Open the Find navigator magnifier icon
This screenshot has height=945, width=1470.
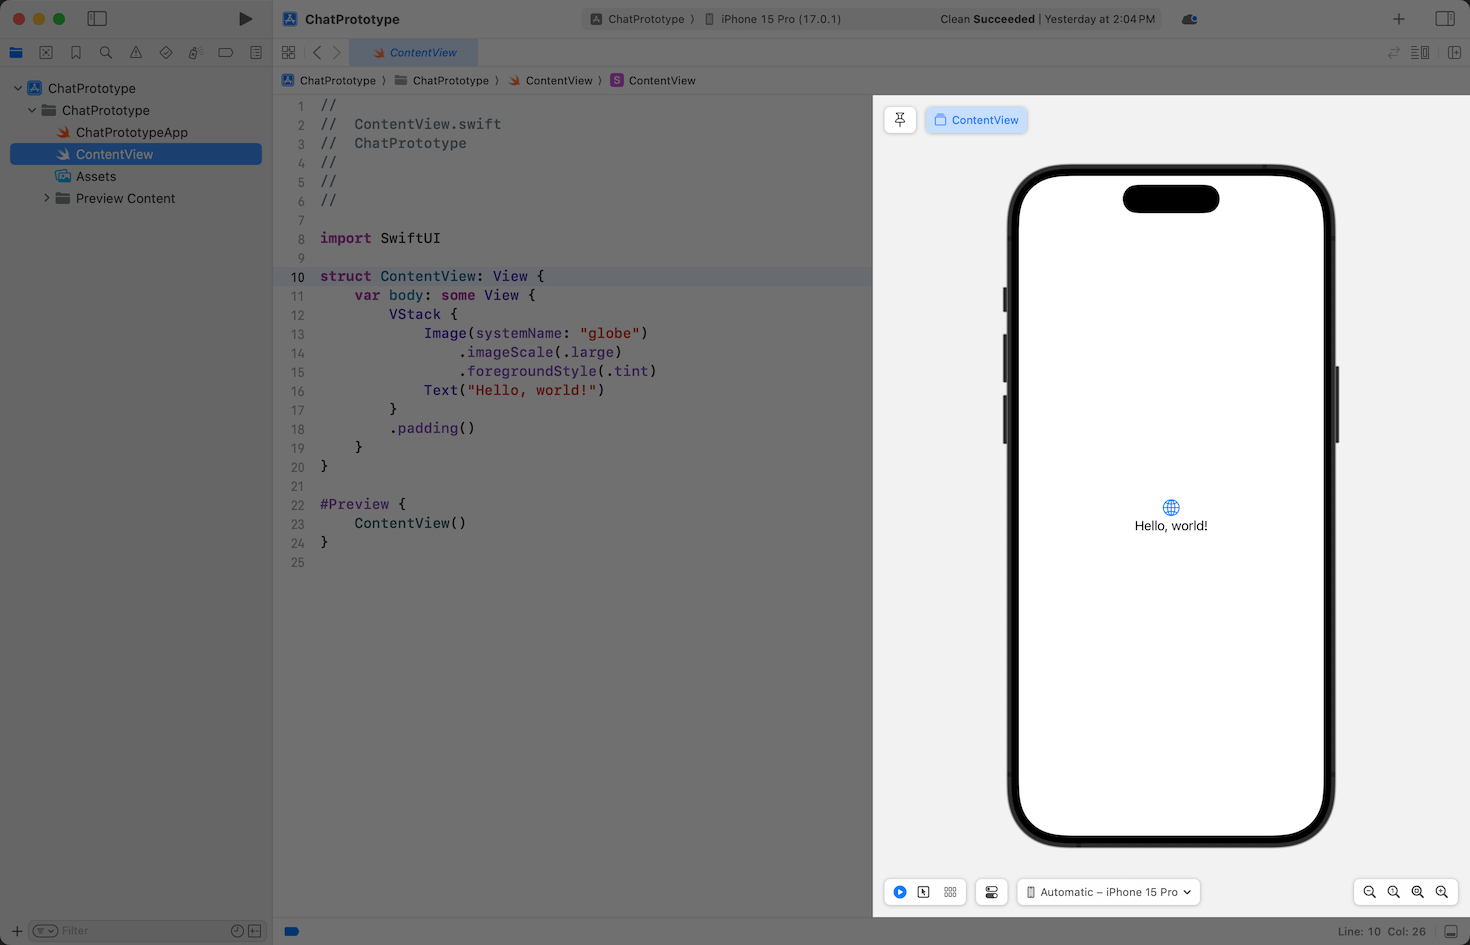point(106,53)
